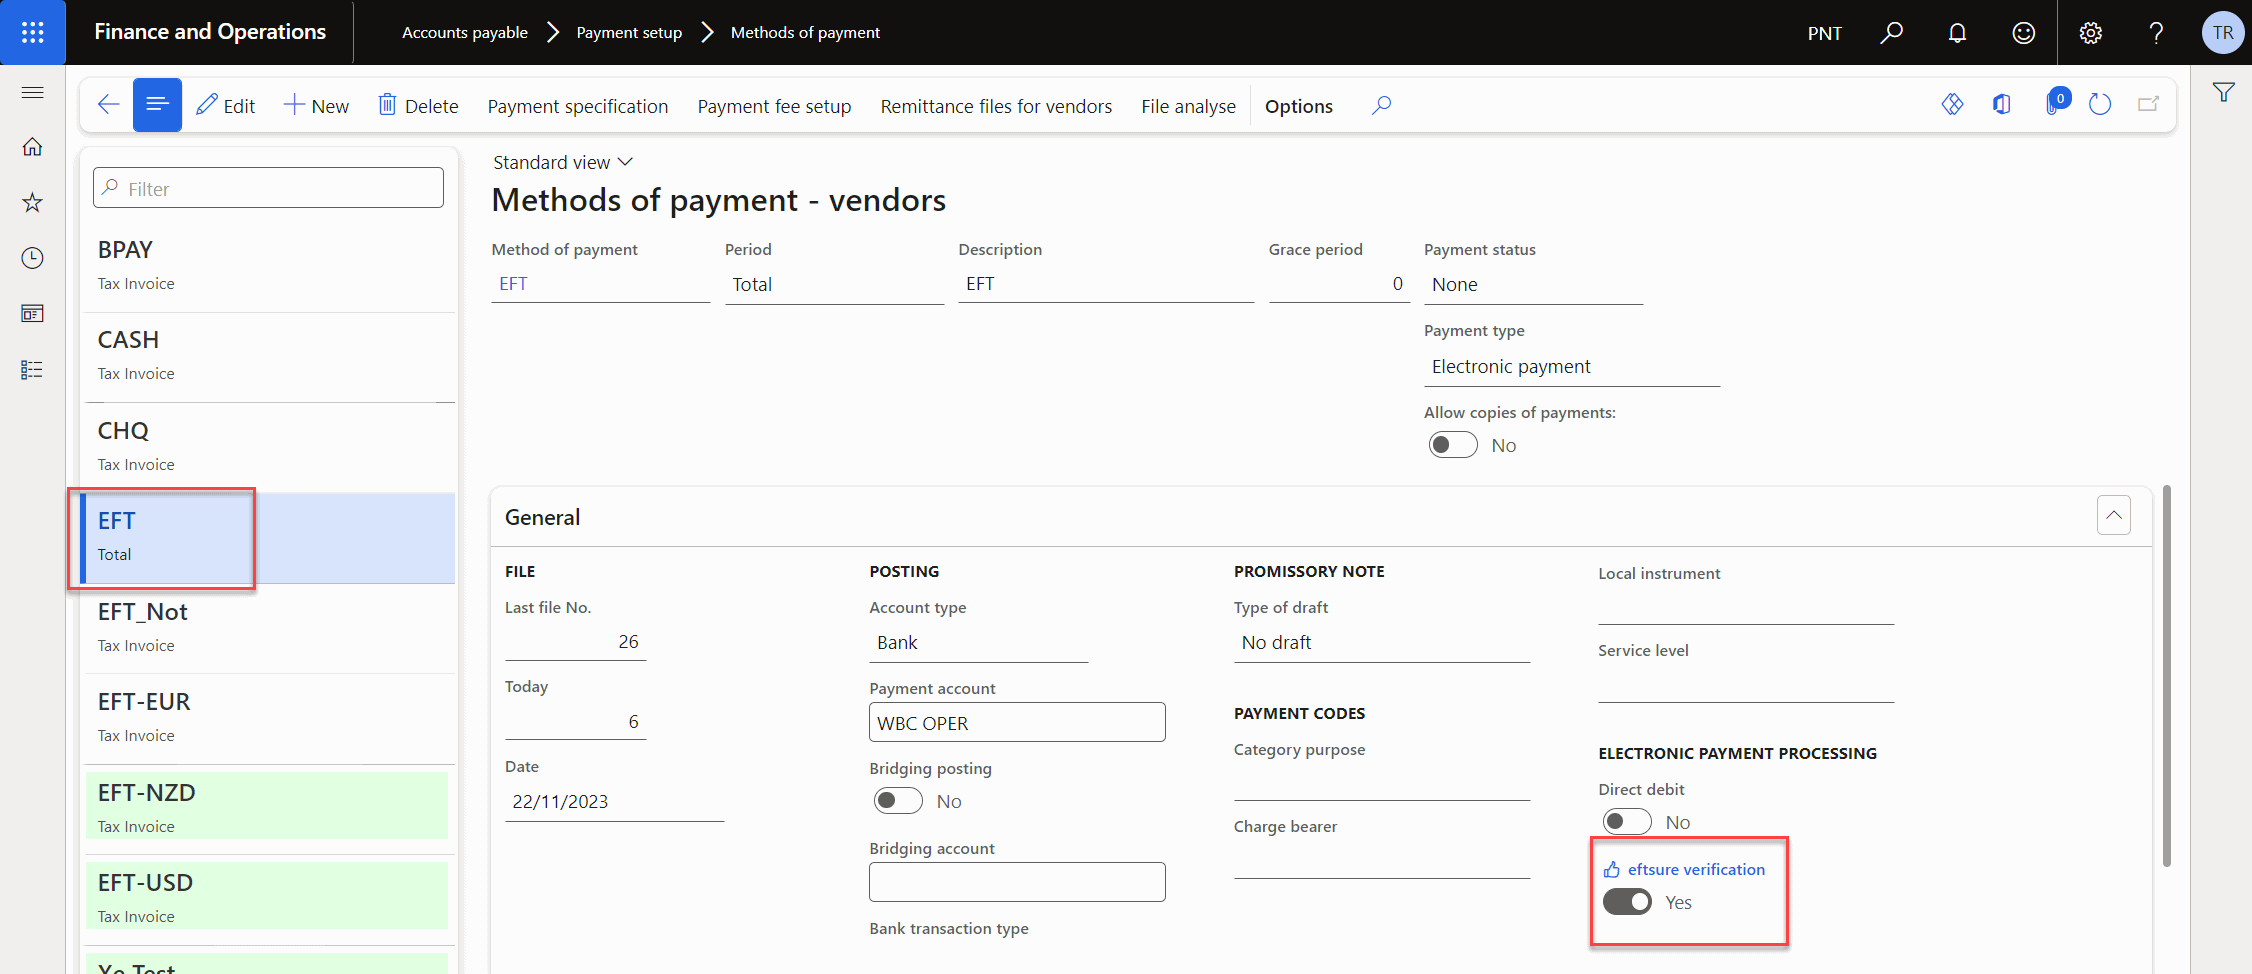
Task: Click the eftsure thumbs-up icon
Action: click(1611, 870)
